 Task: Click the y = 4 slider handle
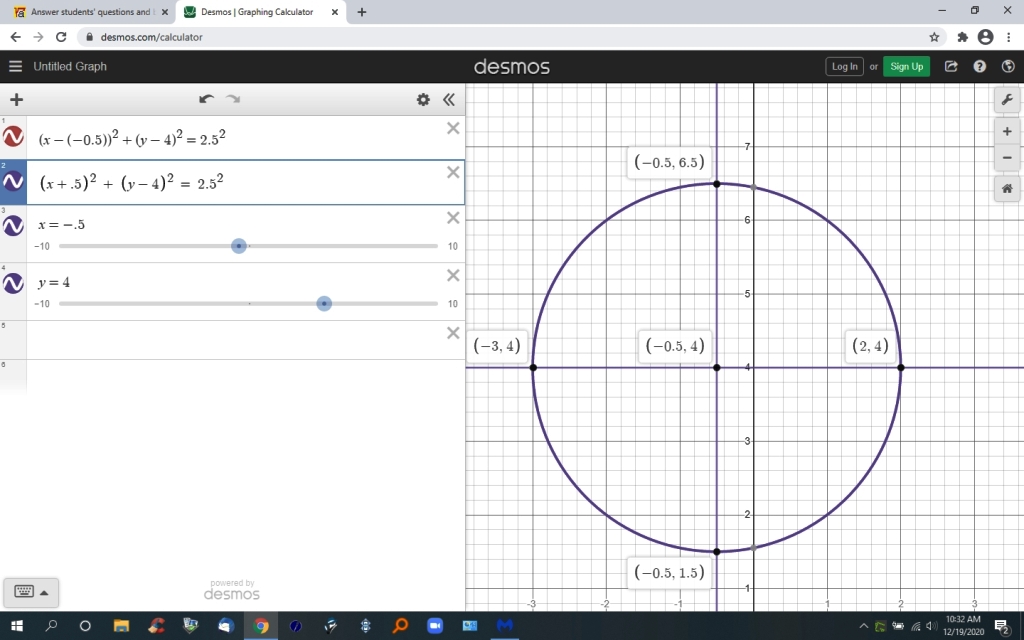(324, 304)
